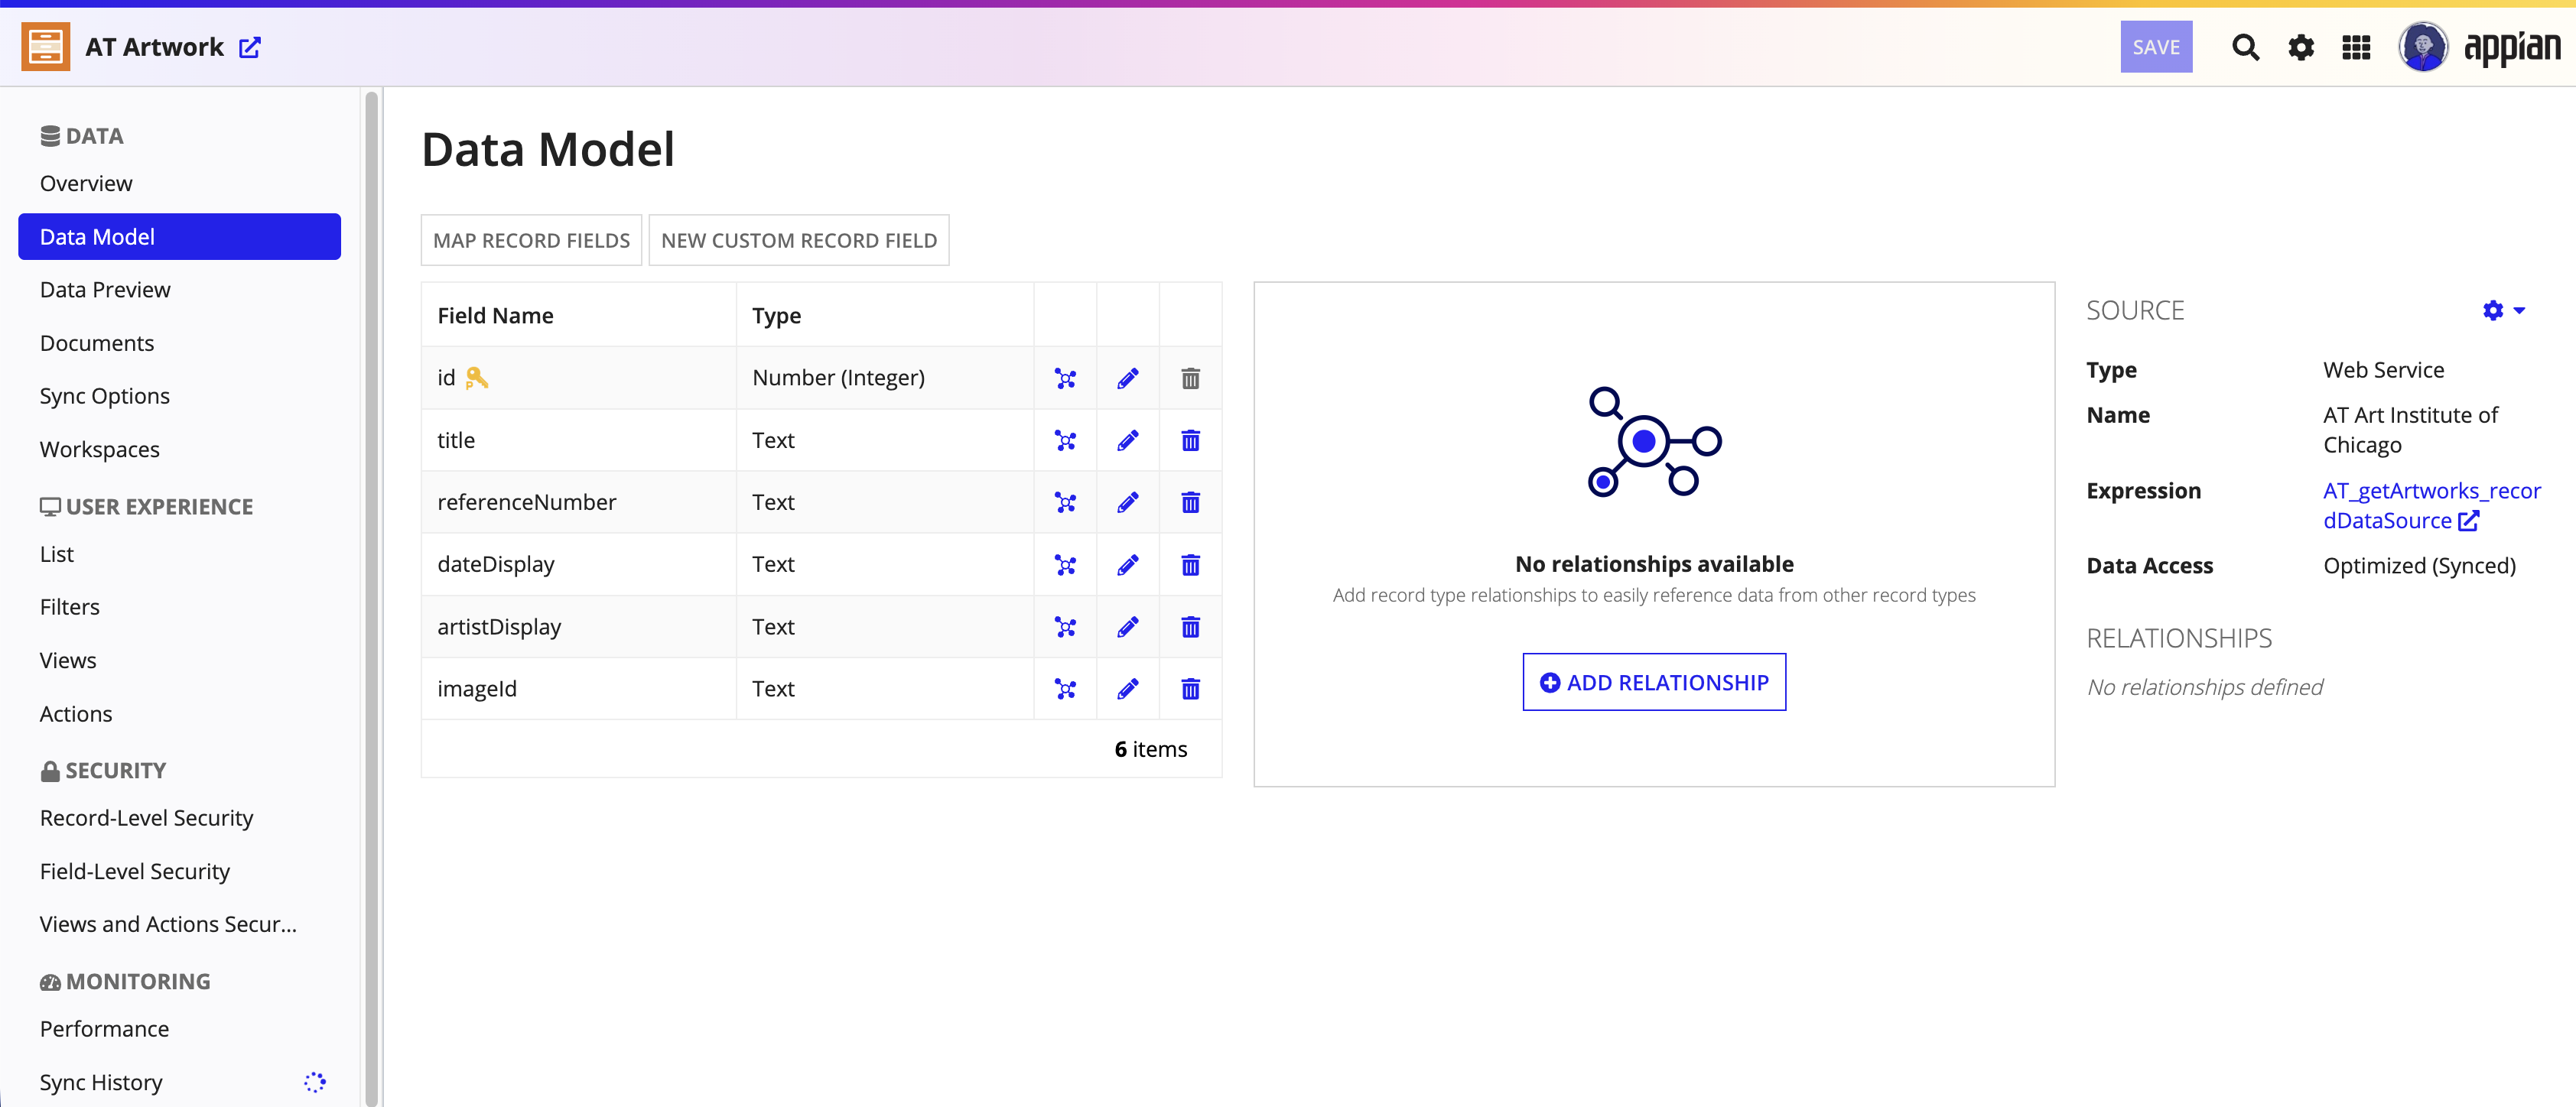Open AT_getArtworks_recordDataSource expression link
This screenshot has width=2576, height=1107.
click(x=2431, y=506)
